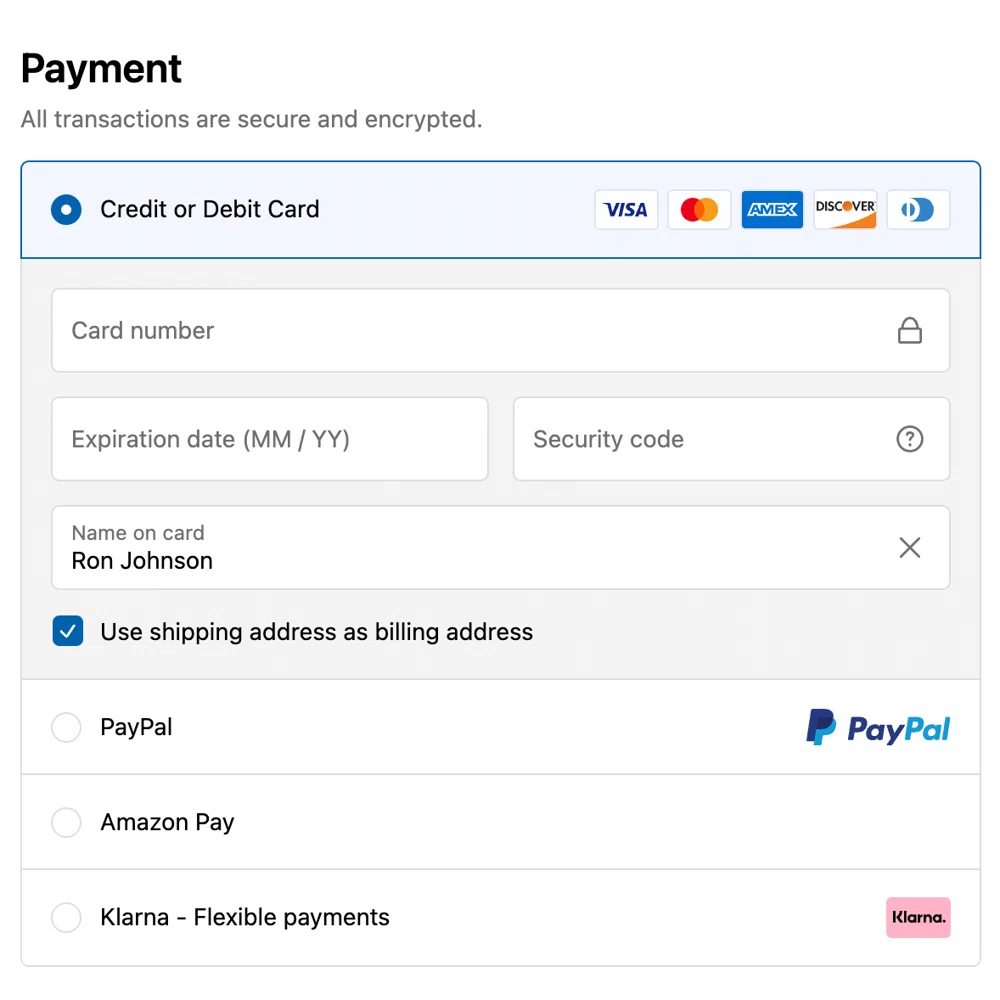Image resolution: width=1000 pixels, height=1000 pixels.
Task: Click the PayPal logo
Action: (878, 727)
